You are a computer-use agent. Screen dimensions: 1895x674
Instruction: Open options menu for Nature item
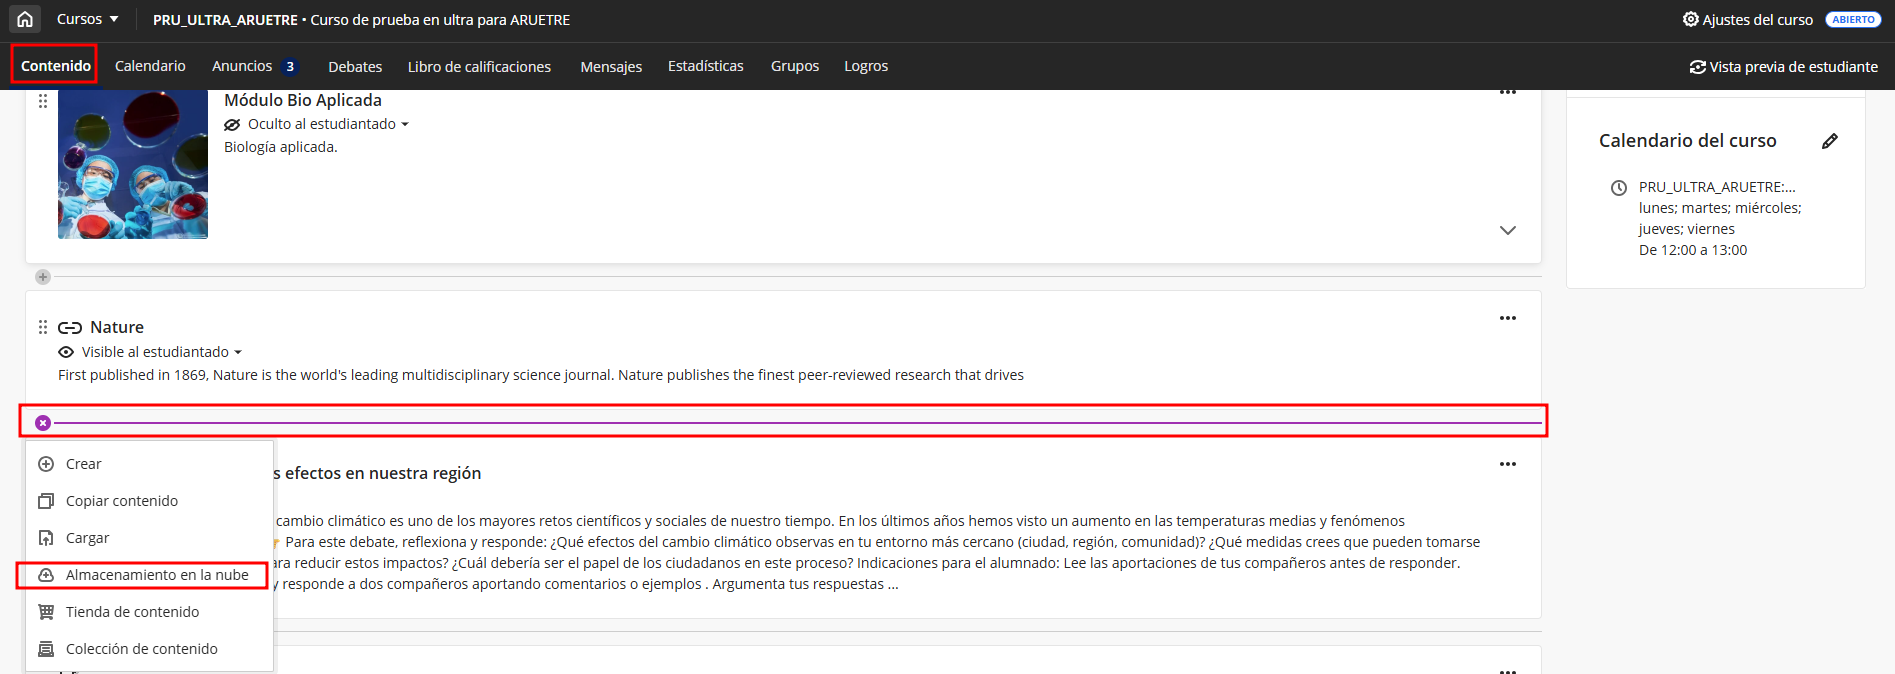coord(1507,318)
